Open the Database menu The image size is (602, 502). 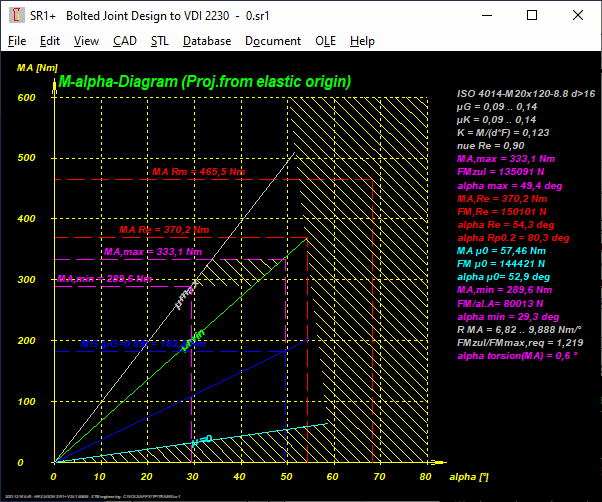tap(207, 41)
